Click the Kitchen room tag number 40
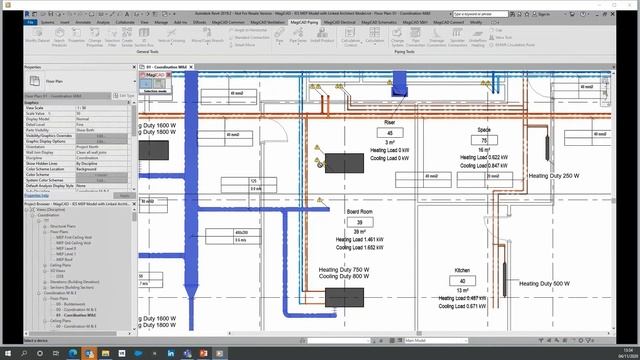This screenshot has width=640, height=360. (462, 281)
